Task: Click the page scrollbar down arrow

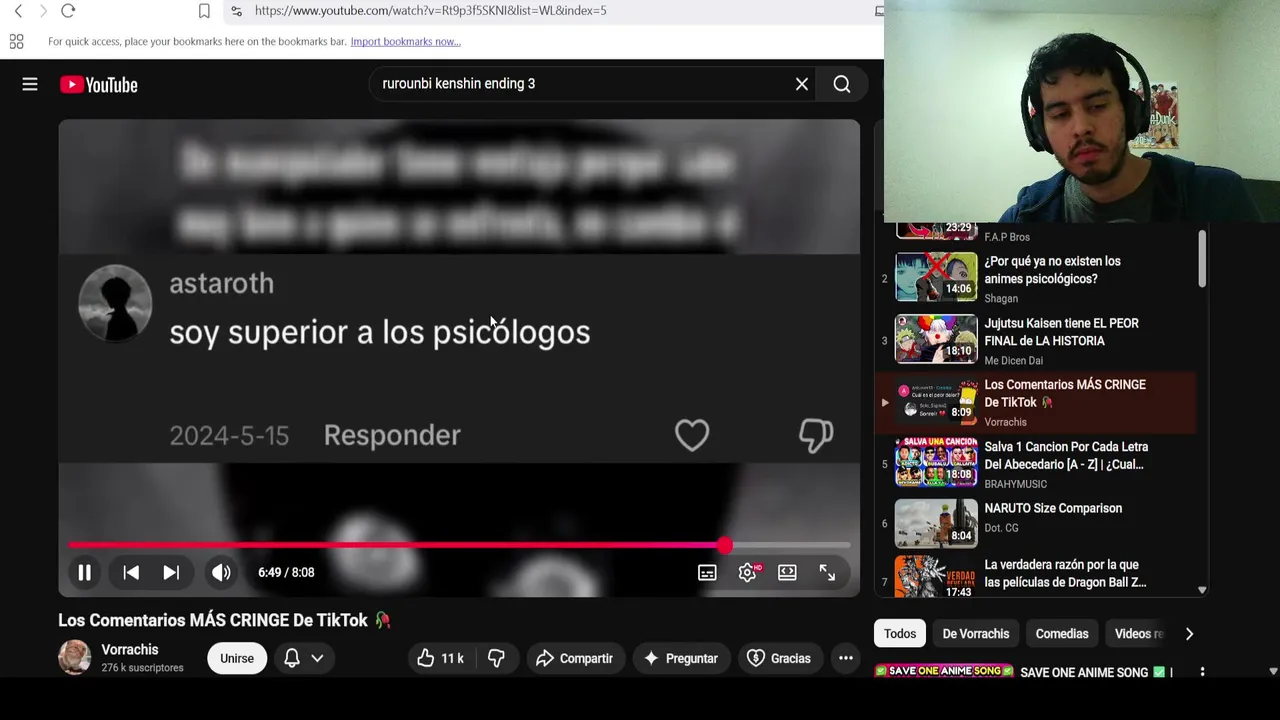Action: click(1273, 672)
